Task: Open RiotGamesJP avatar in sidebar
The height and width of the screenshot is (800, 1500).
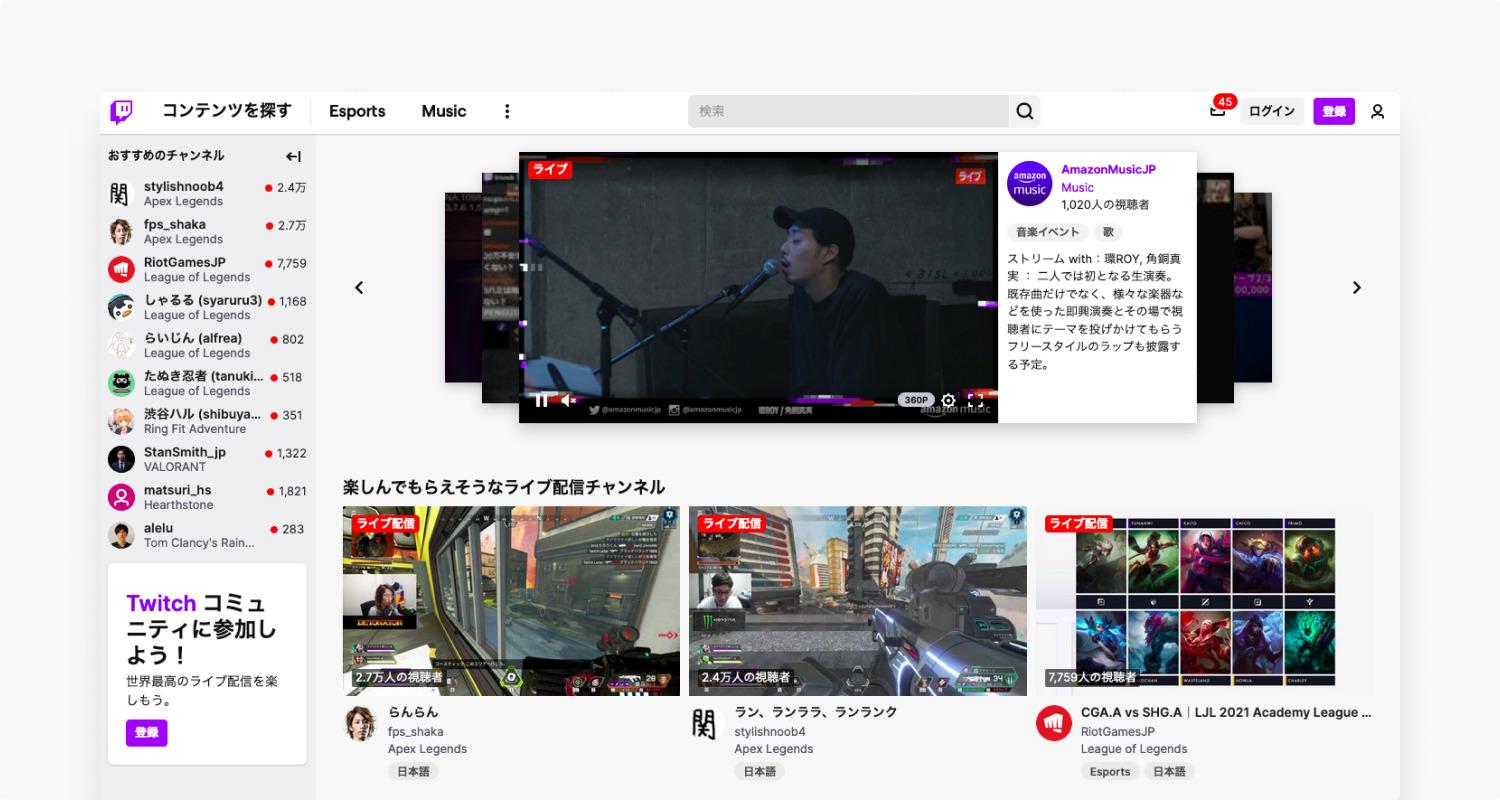Action: pos(121,270)
